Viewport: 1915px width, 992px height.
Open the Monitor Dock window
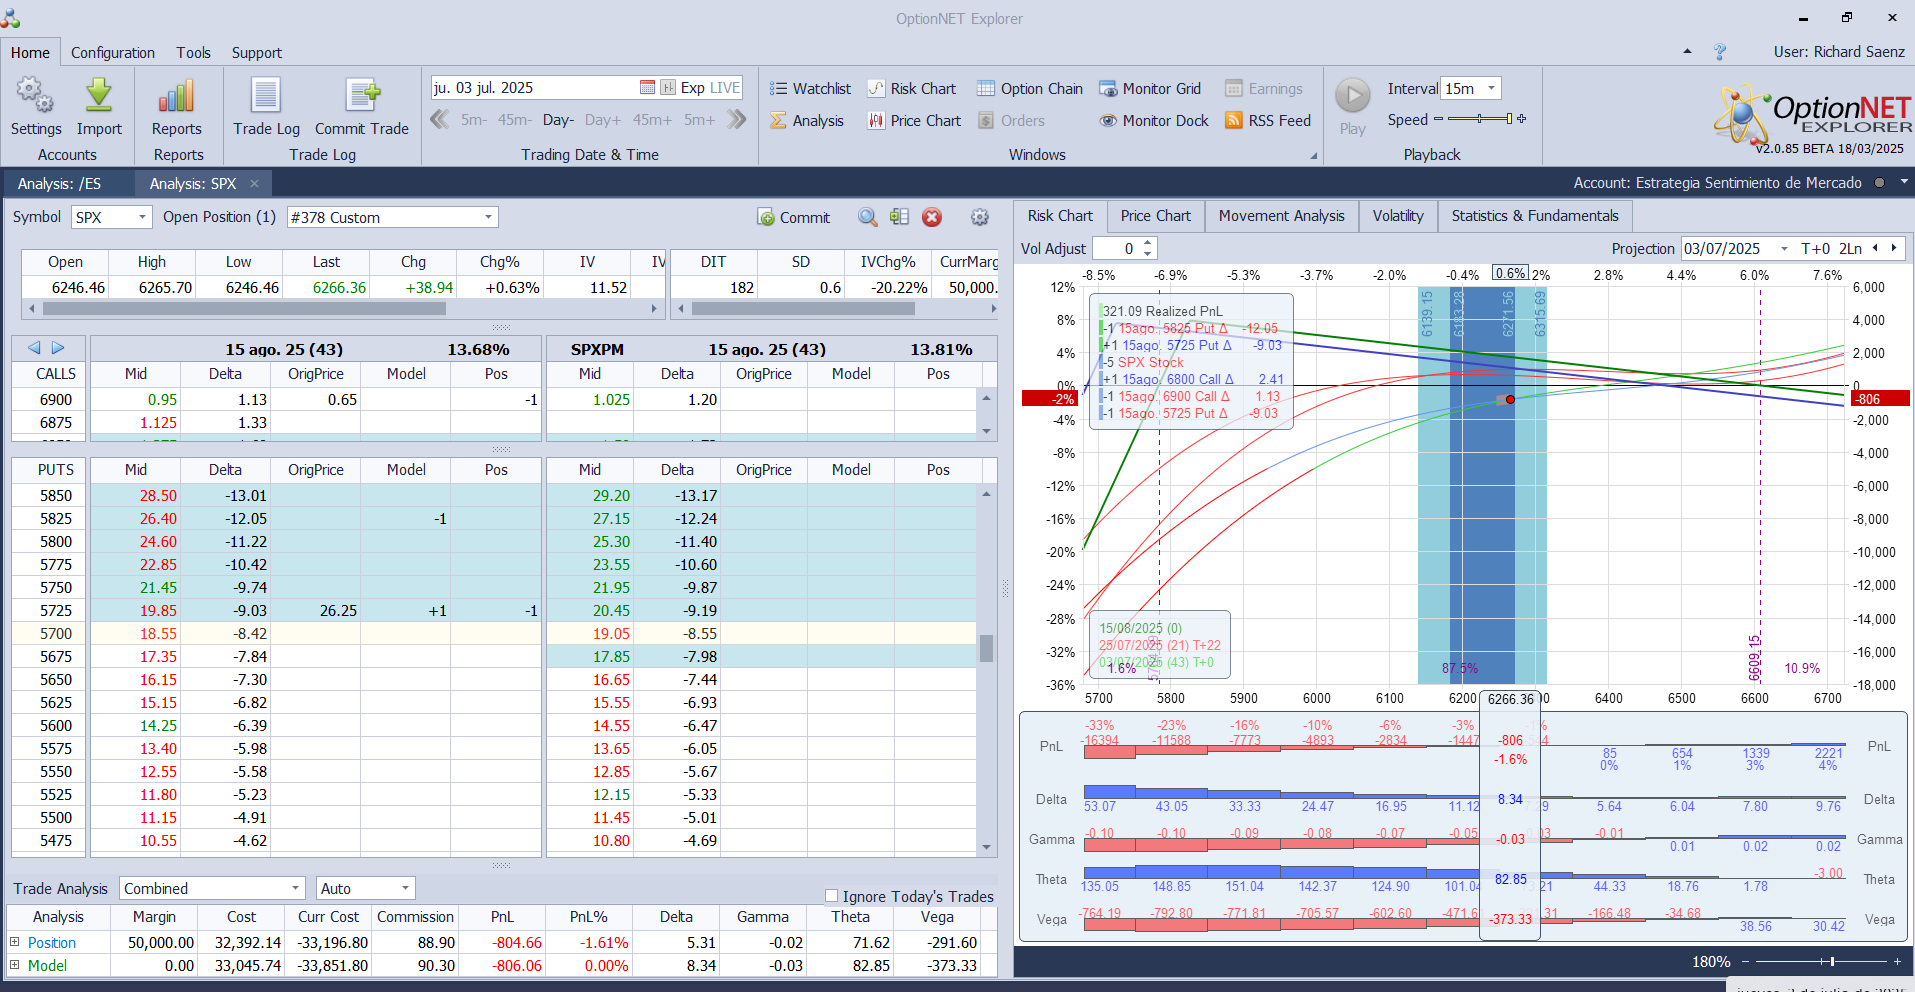tap(1154, 121)
